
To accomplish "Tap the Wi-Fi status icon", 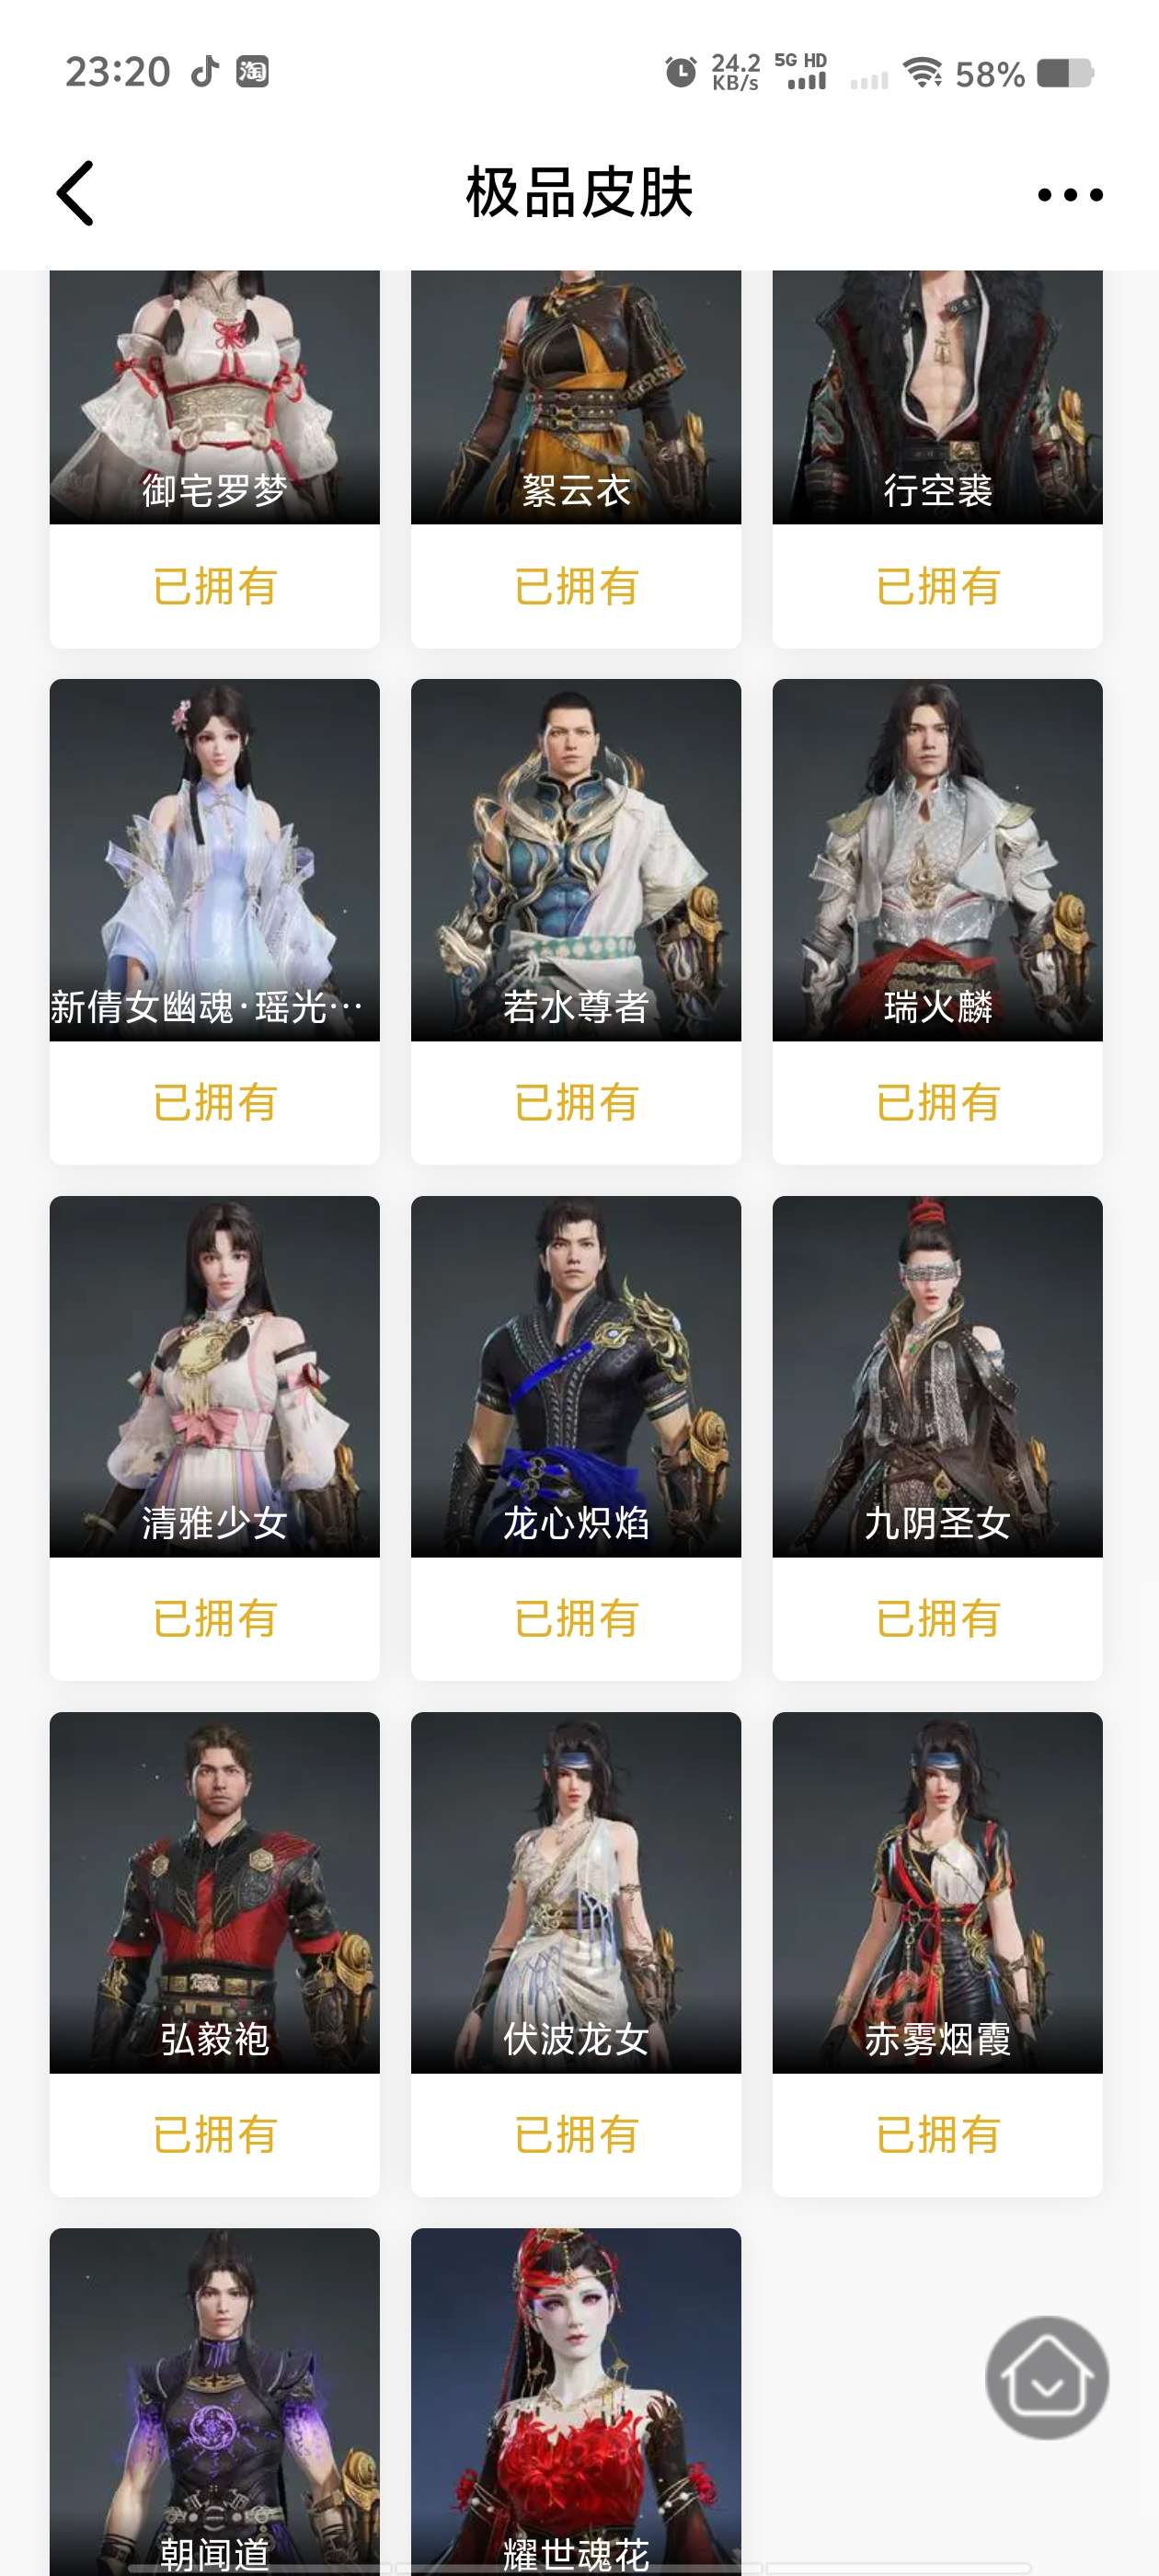I will point(922,72).
